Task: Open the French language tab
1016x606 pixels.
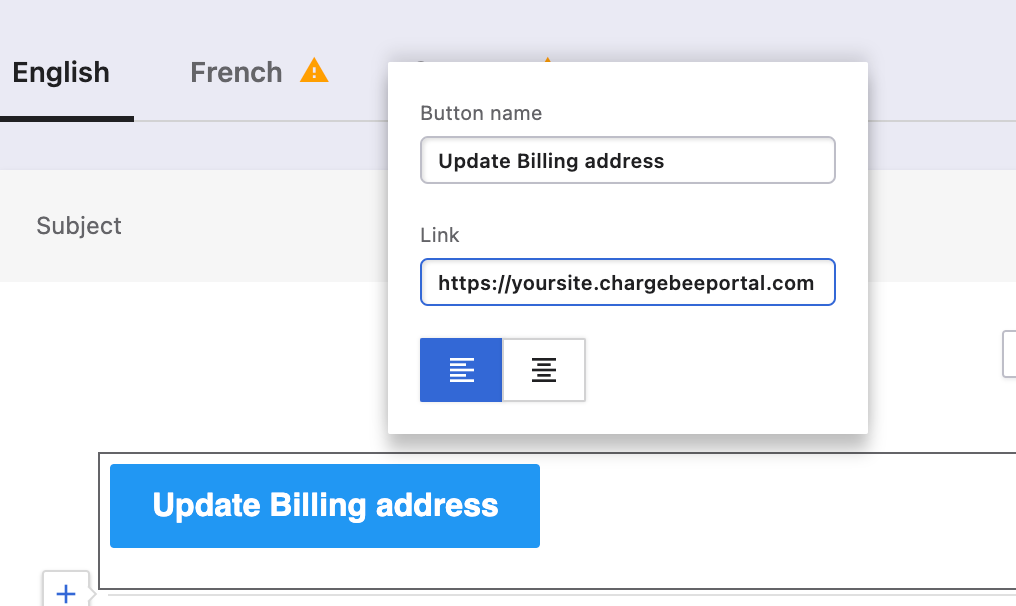Action: pos(236,73)
